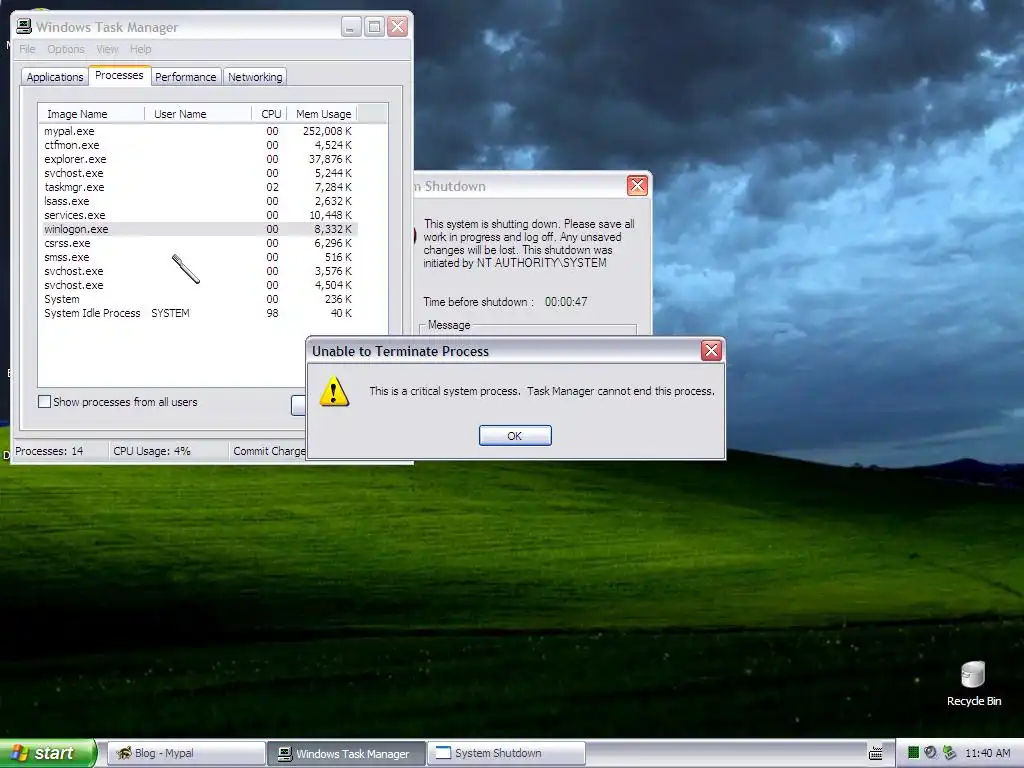Image resolution: width=1024 pixels, height=768 pixels.
Task: Select the System Idle Process row
Action: pos(198,313)
